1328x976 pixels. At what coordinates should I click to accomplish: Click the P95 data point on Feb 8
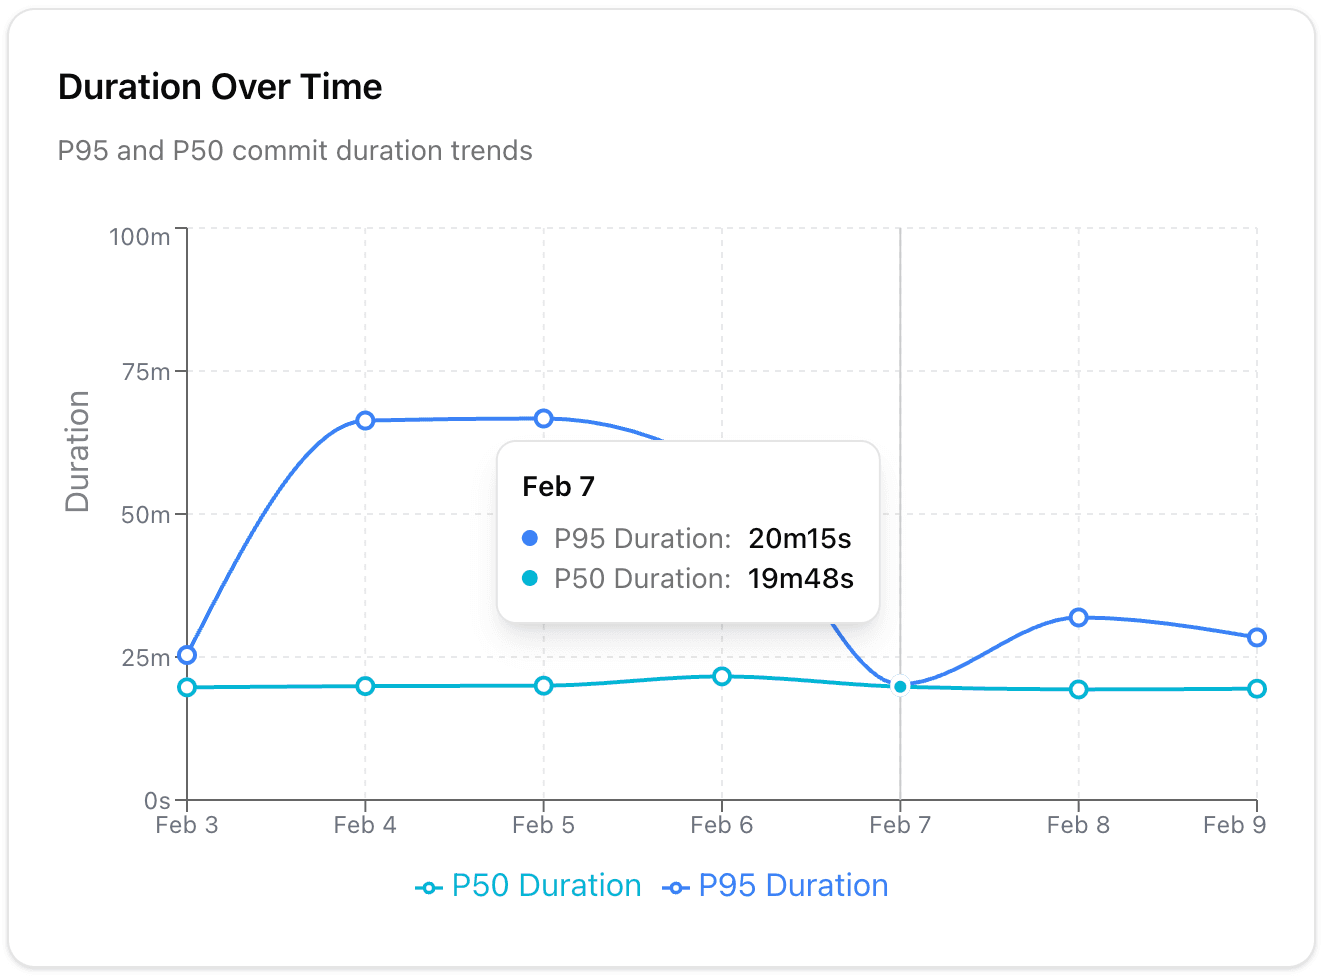pyautogui.click(x=1078, y=617)
